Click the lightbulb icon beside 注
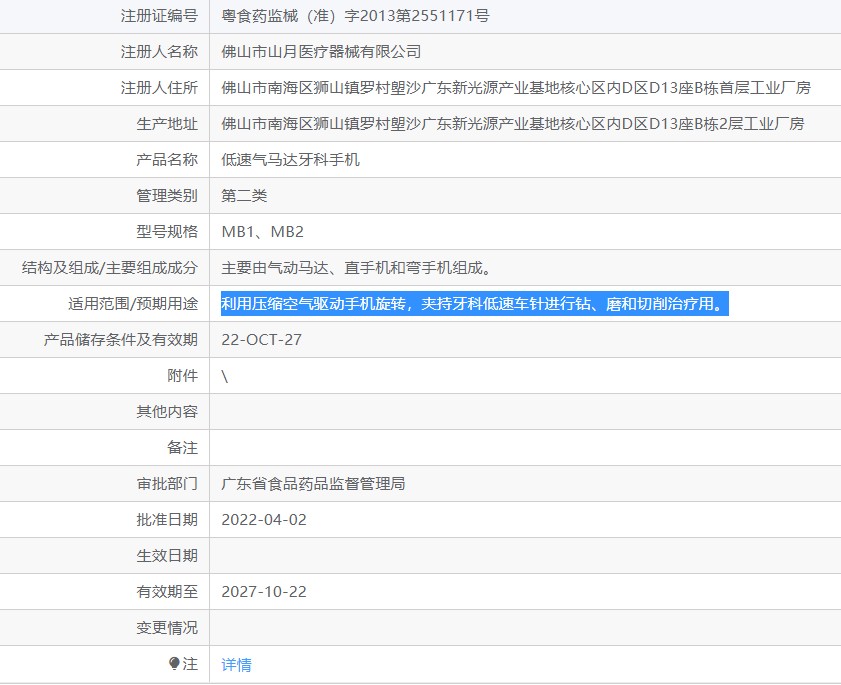This screenshot has height=685, width=841. pos(174,664)
